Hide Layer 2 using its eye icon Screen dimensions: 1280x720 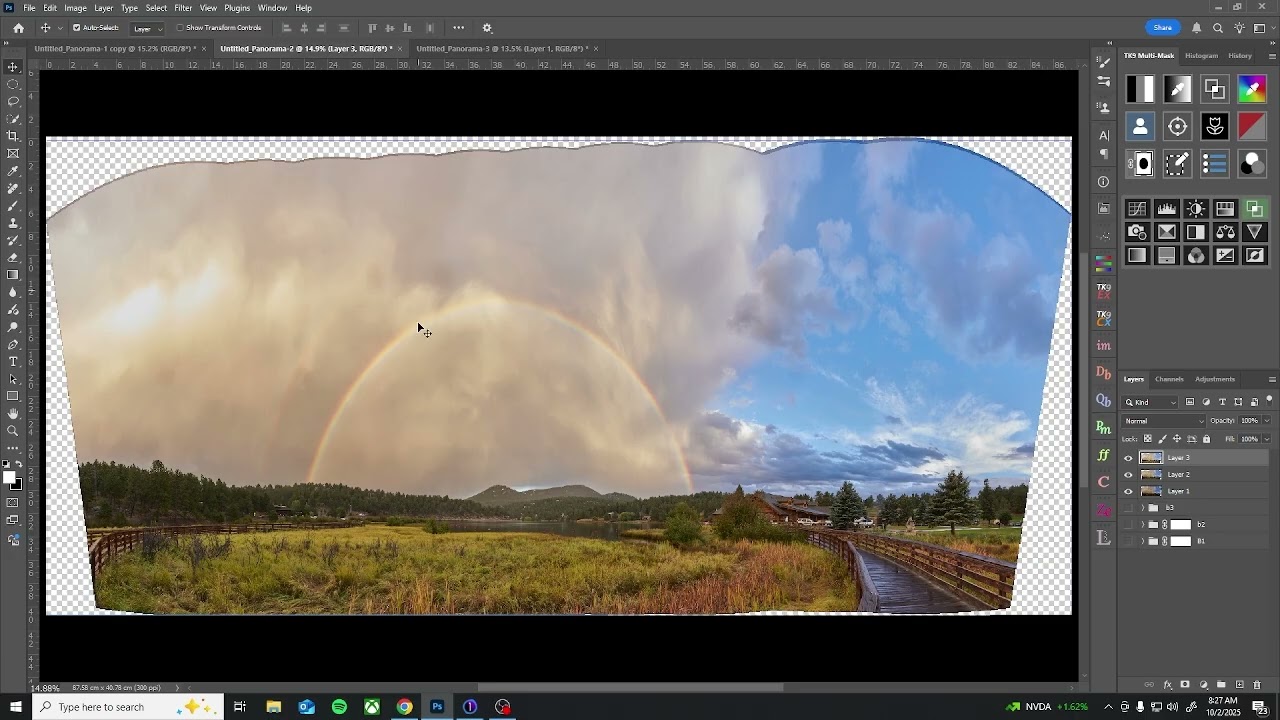(x=1129, y=475)
